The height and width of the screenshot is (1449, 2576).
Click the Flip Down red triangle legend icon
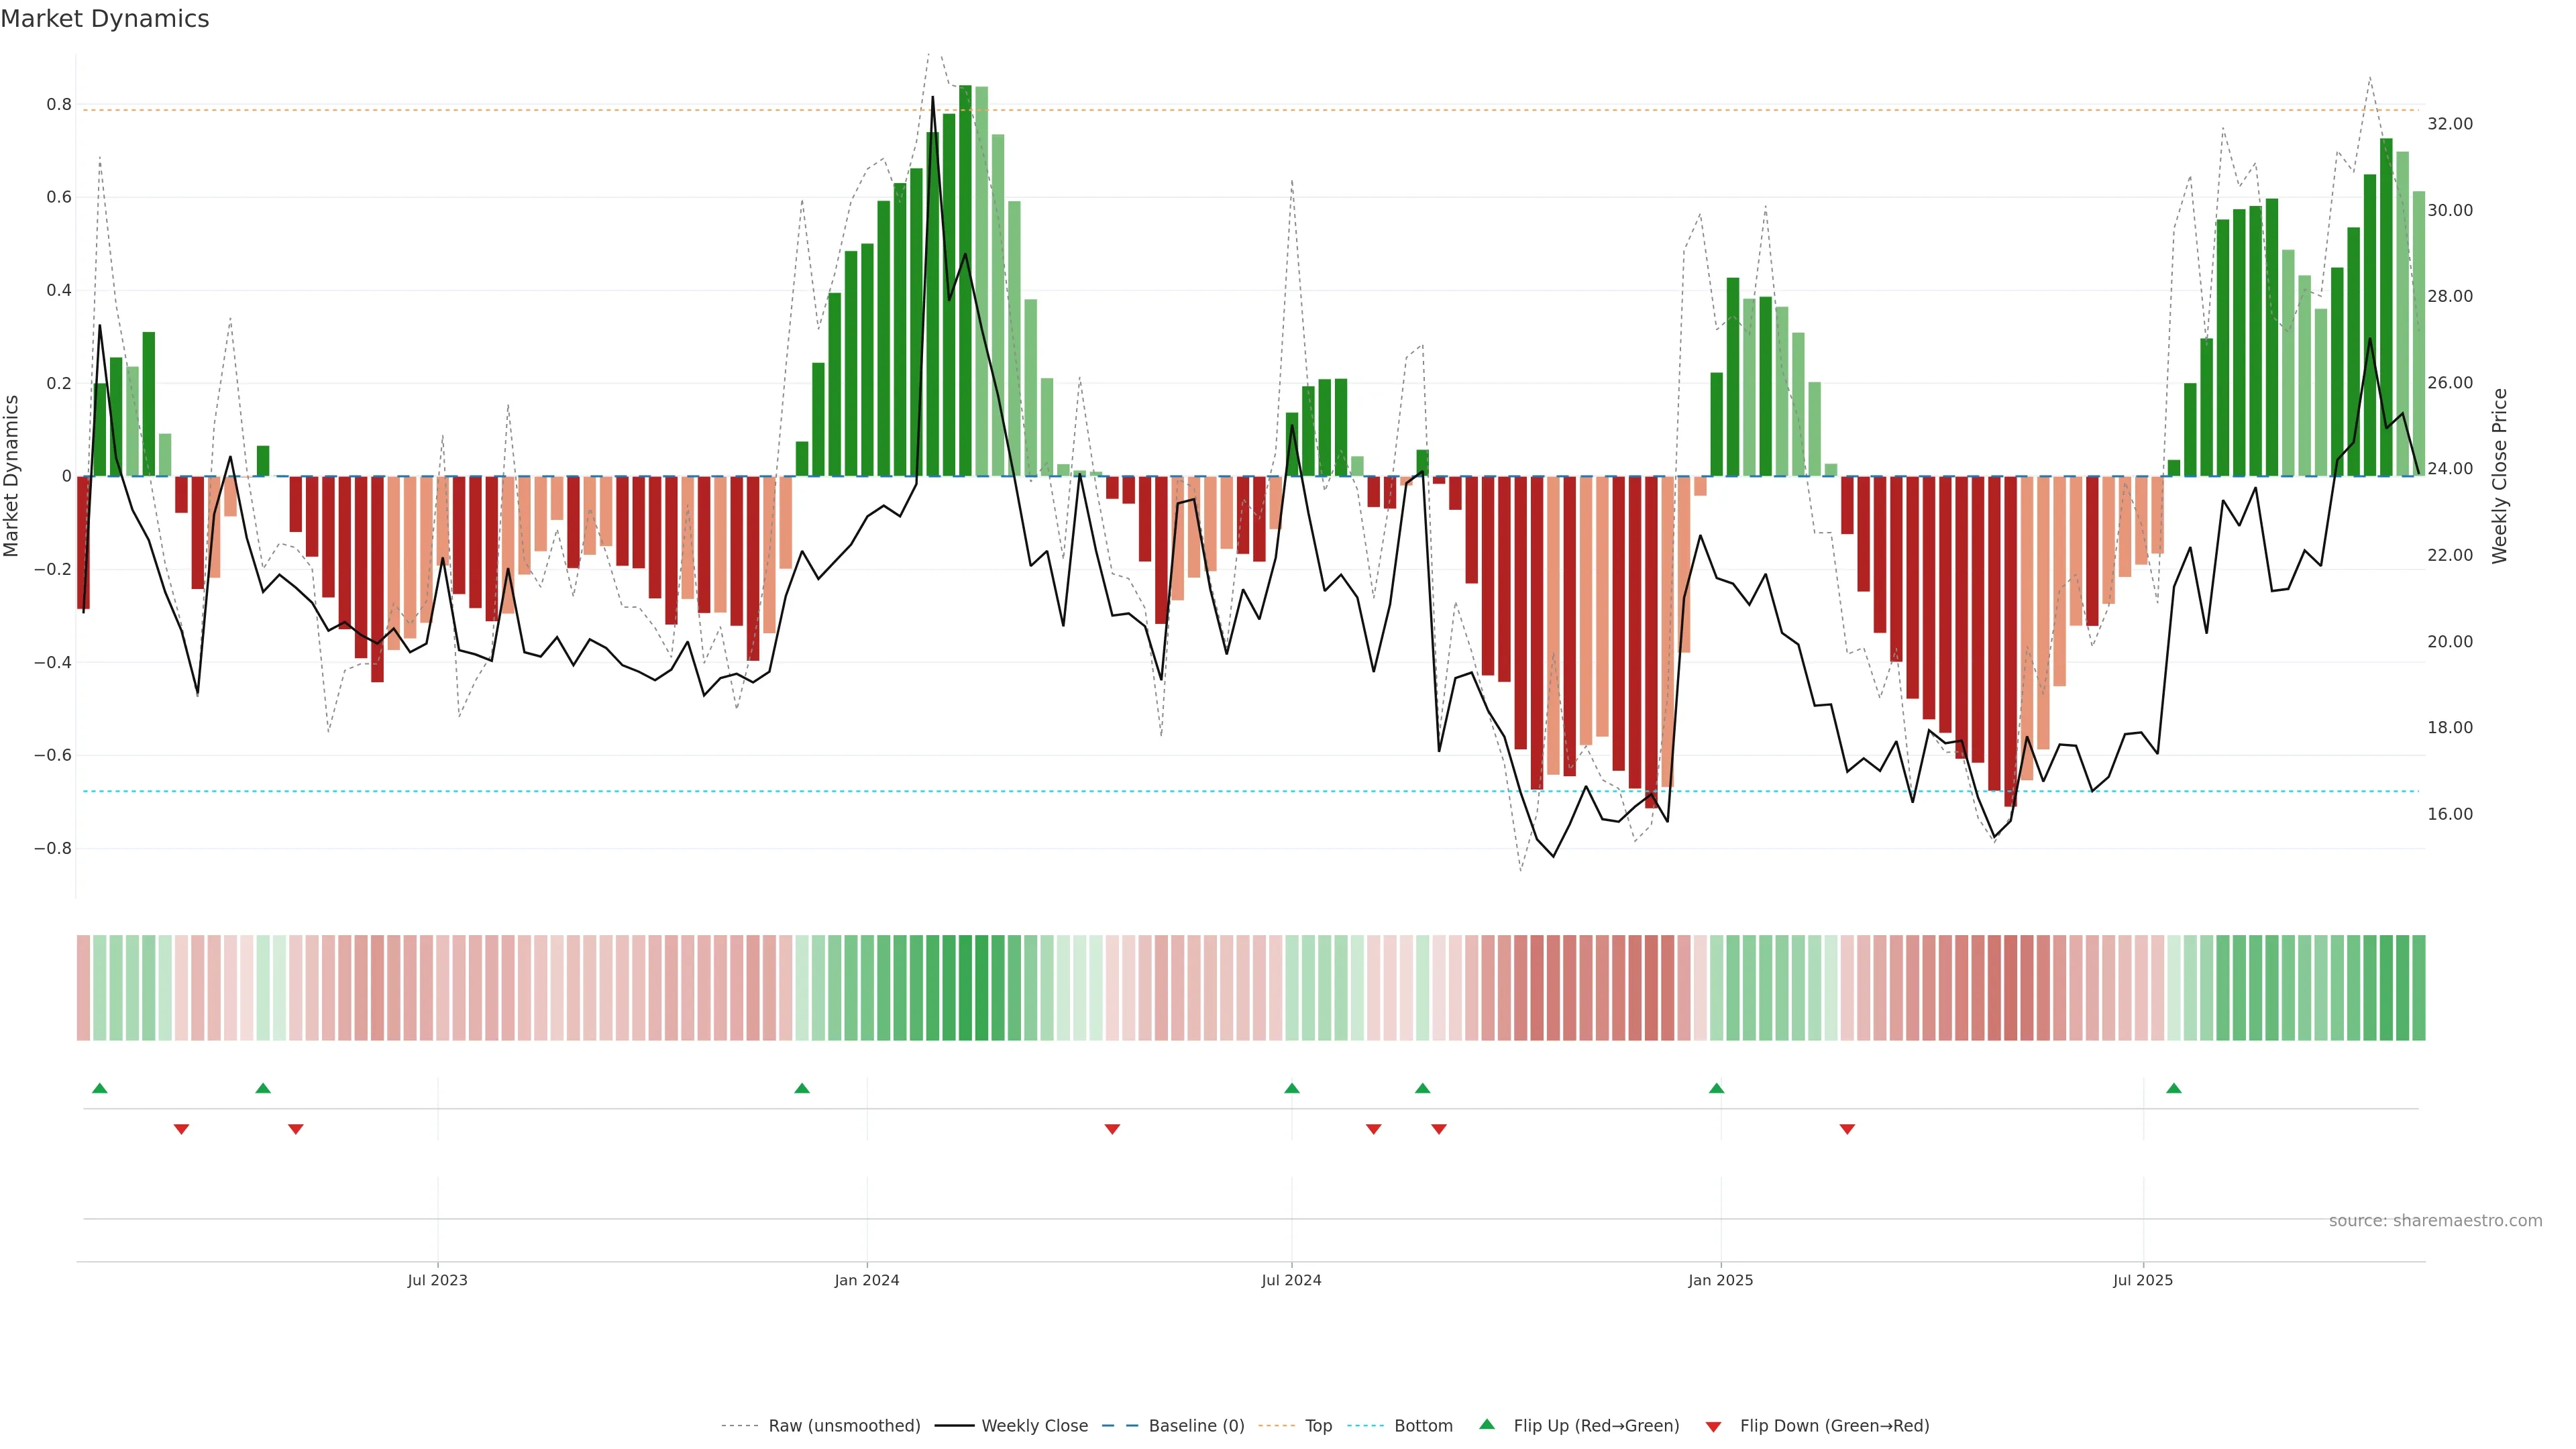pos(1713,1426)
